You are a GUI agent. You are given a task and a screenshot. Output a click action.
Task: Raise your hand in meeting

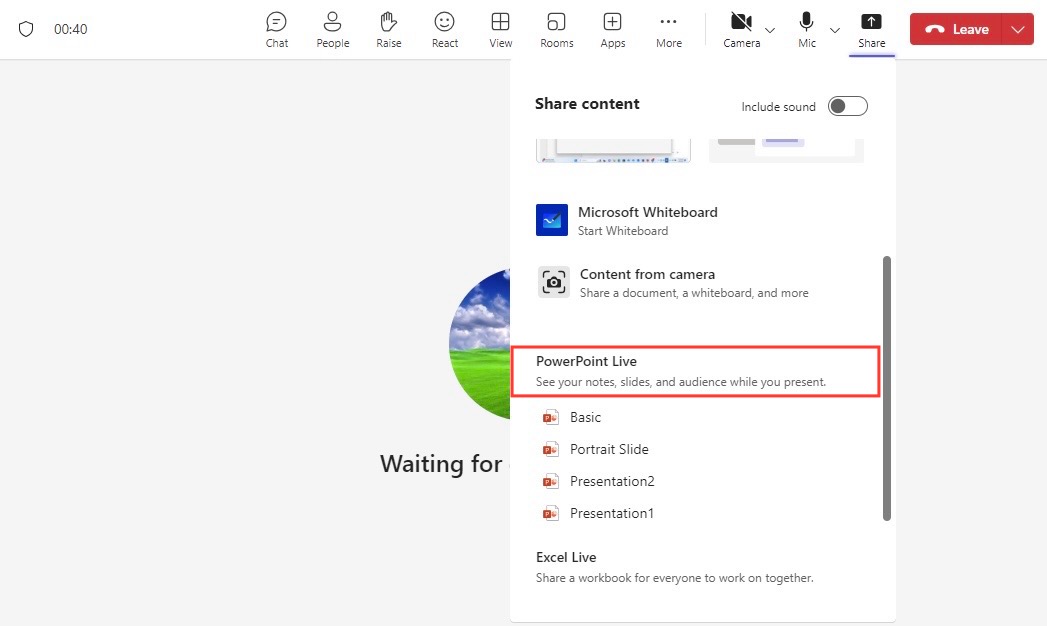click(x=389, y=30)
